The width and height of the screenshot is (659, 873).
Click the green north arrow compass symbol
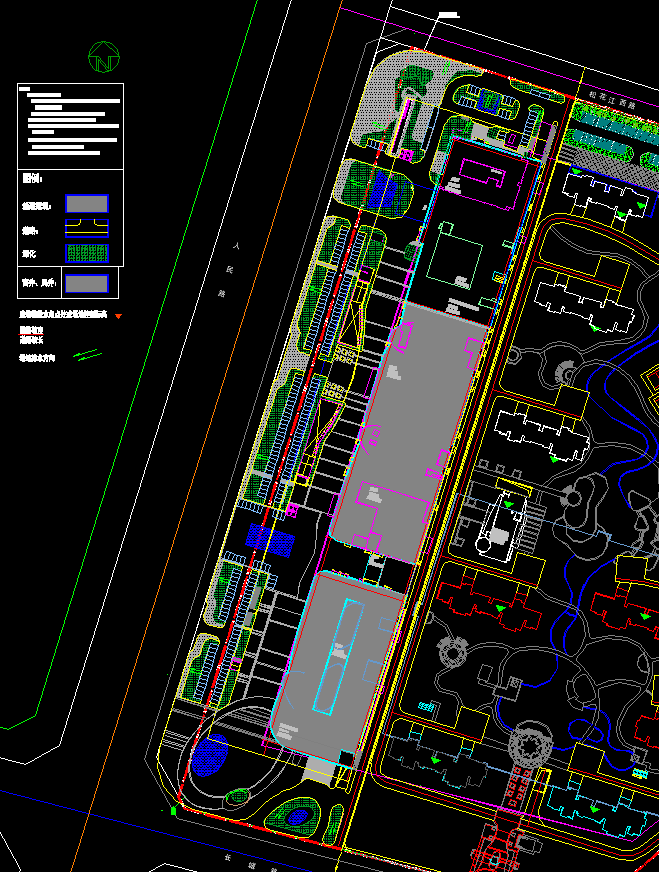(102, 57)
